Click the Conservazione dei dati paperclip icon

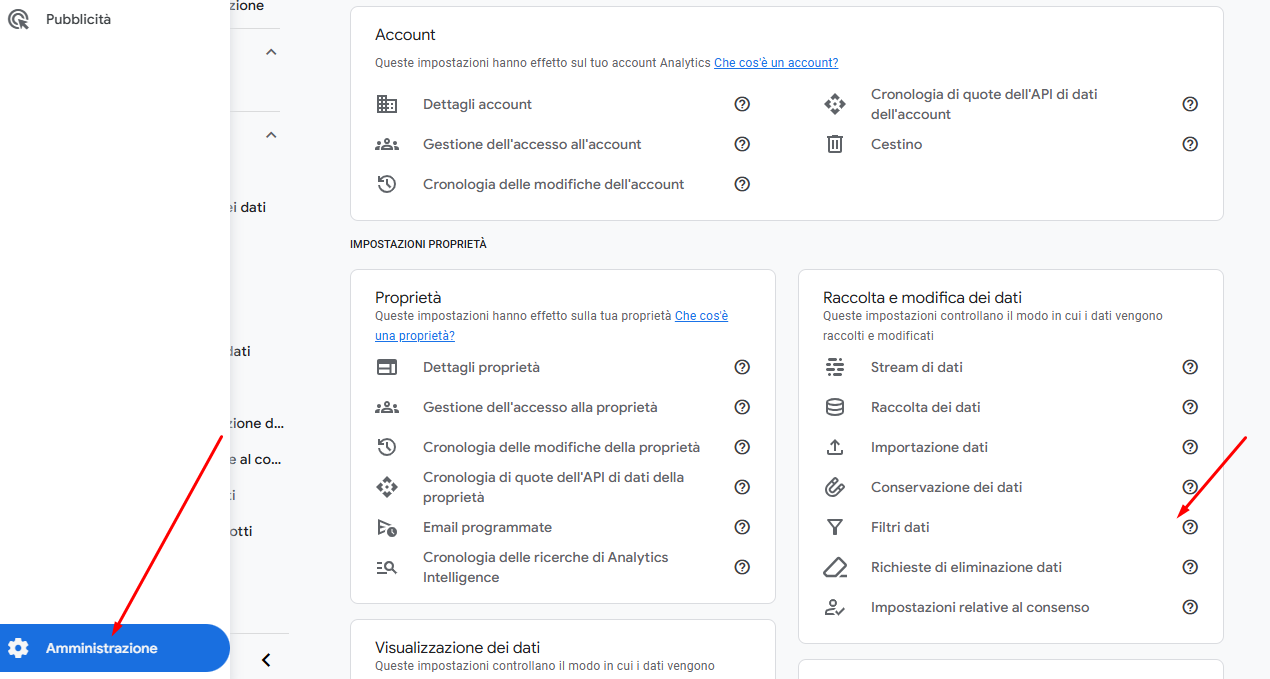point(835,487)
